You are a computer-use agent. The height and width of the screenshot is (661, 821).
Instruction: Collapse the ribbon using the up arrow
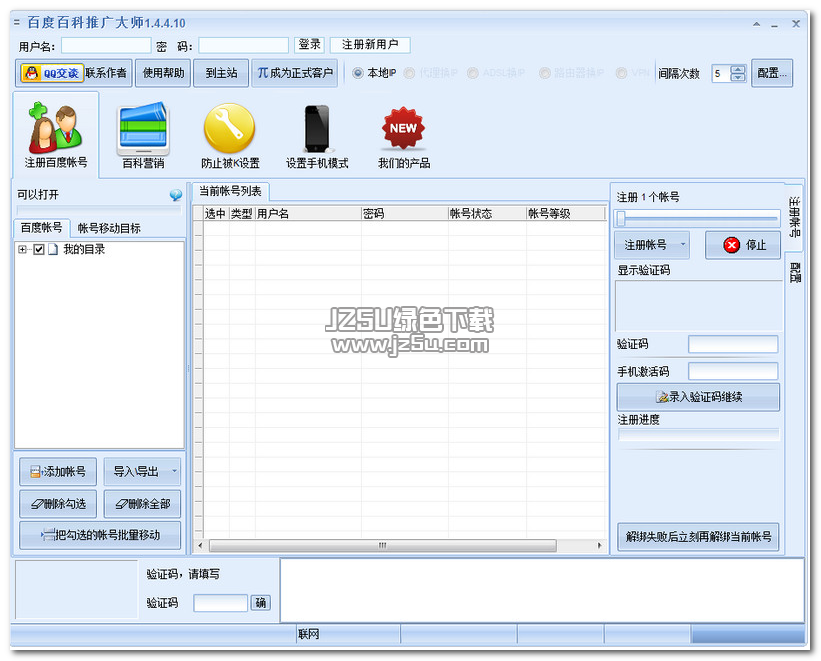(757, 24)
